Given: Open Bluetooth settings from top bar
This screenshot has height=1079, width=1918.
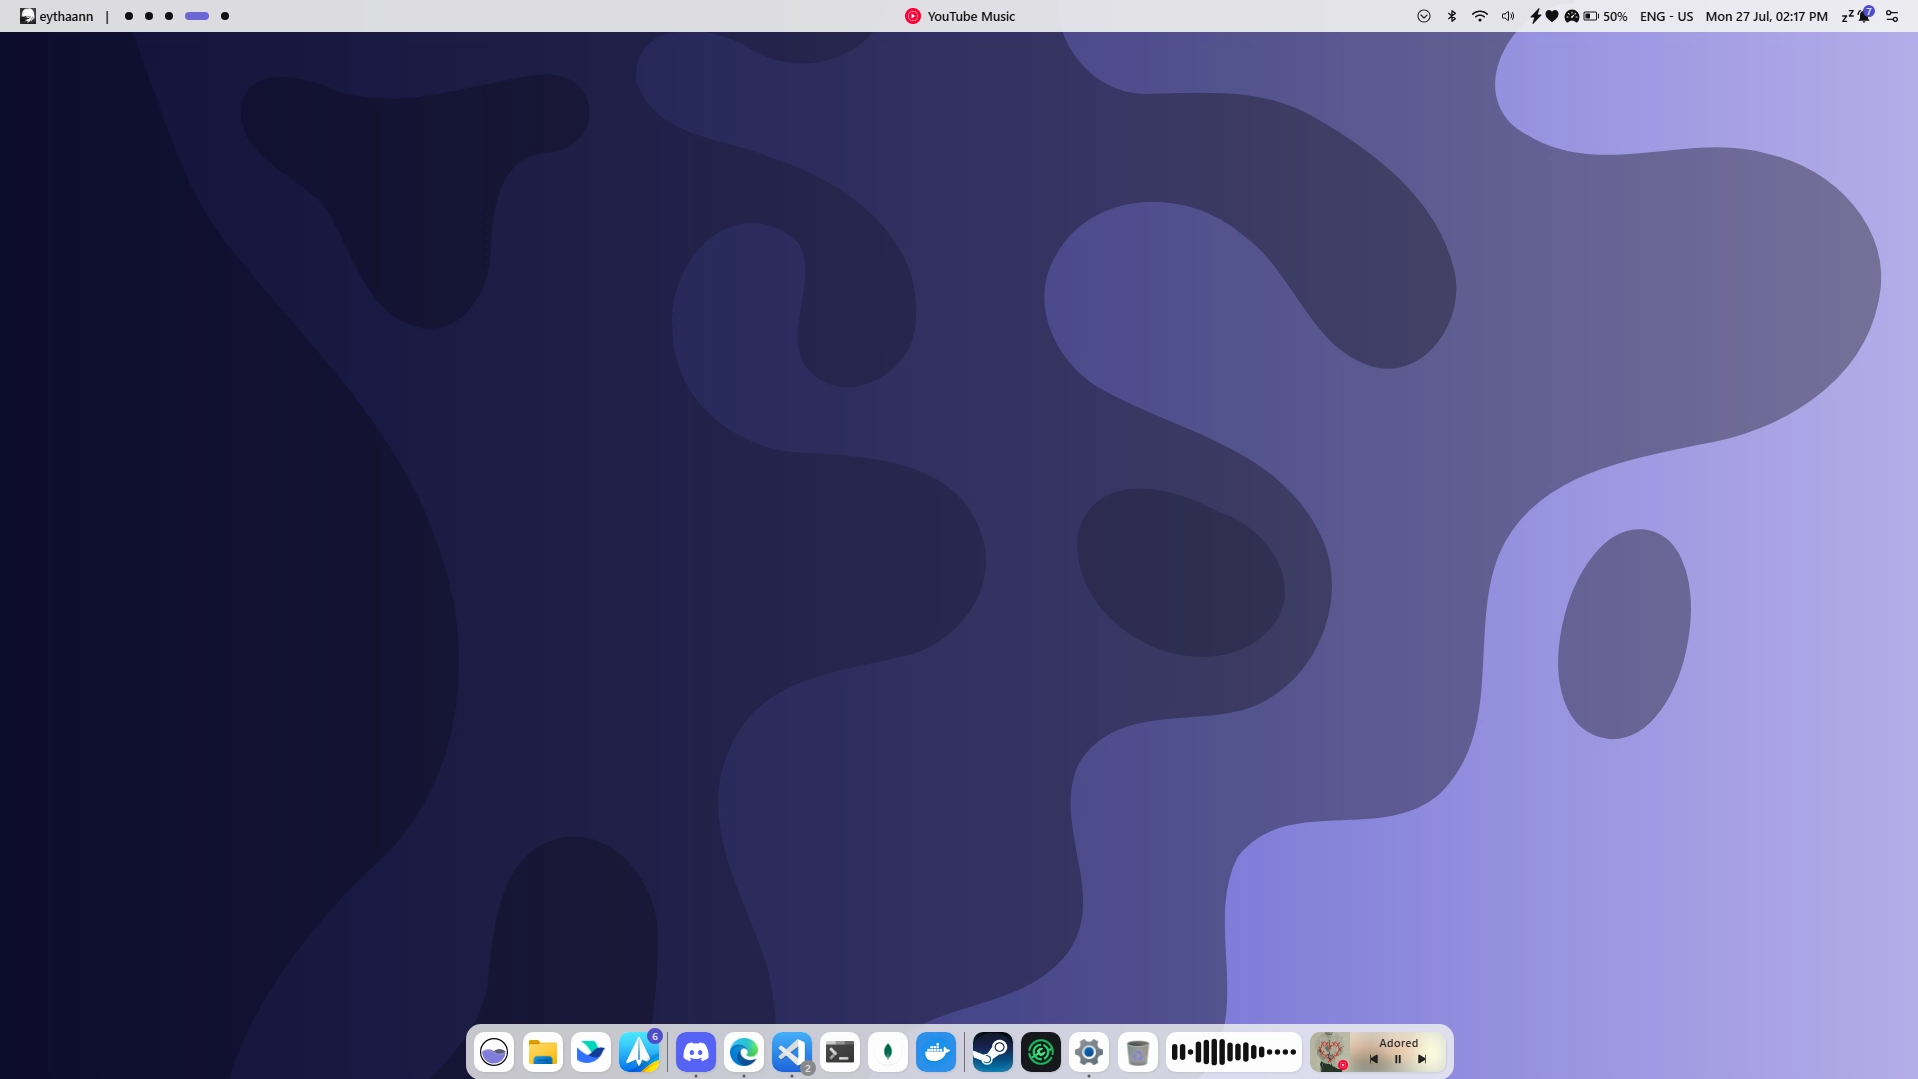Looking at the screenshot, I should coord(1452,16).
